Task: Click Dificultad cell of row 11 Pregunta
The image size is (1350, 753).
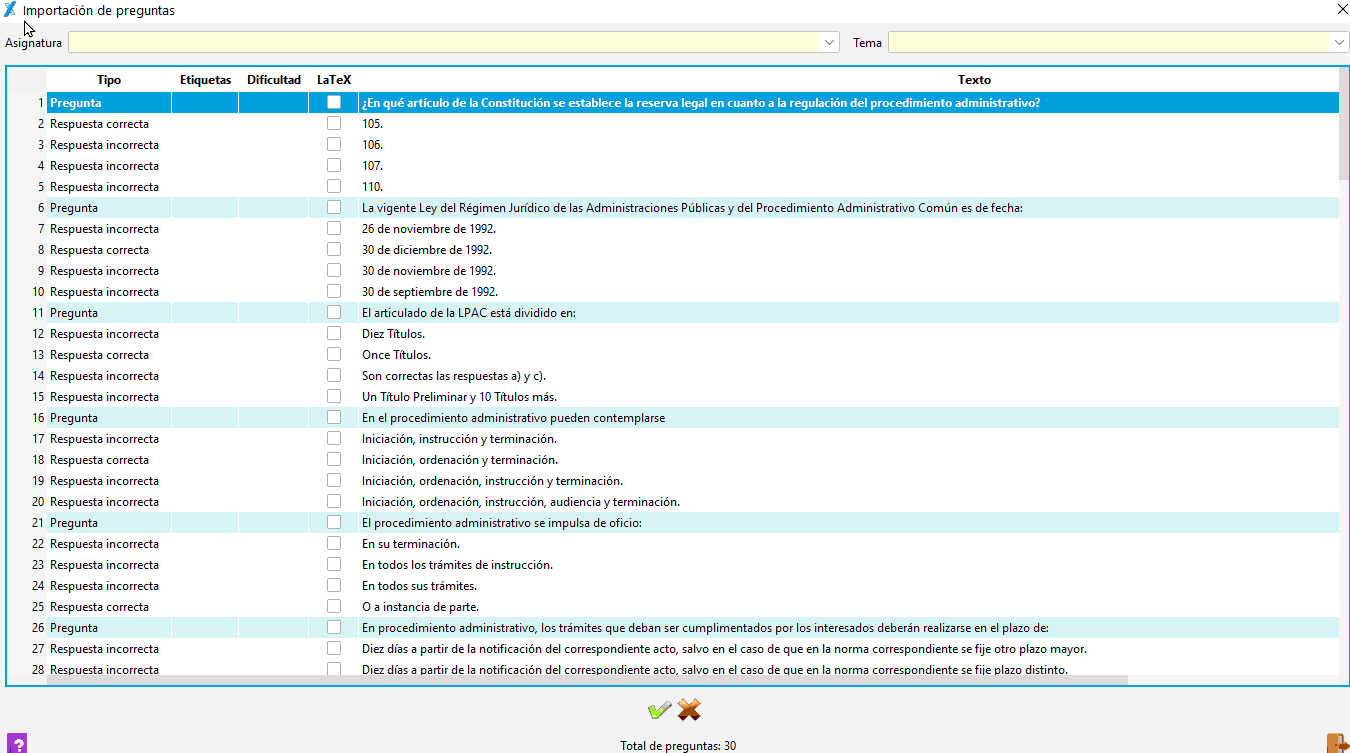Action: (x=274, y=313)
